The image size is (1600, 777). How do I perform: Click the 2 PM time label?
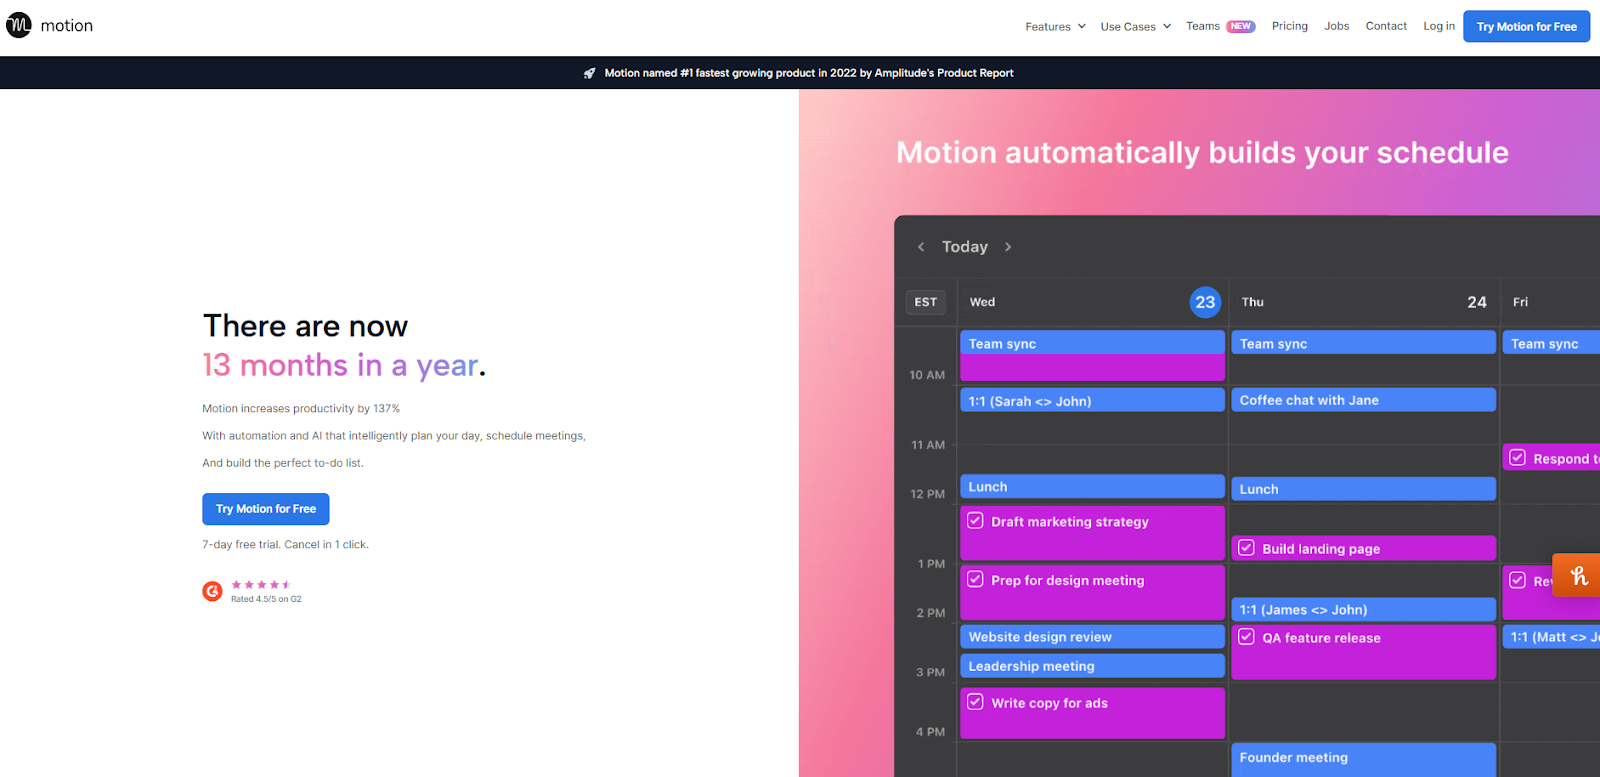tap(931, 613)
